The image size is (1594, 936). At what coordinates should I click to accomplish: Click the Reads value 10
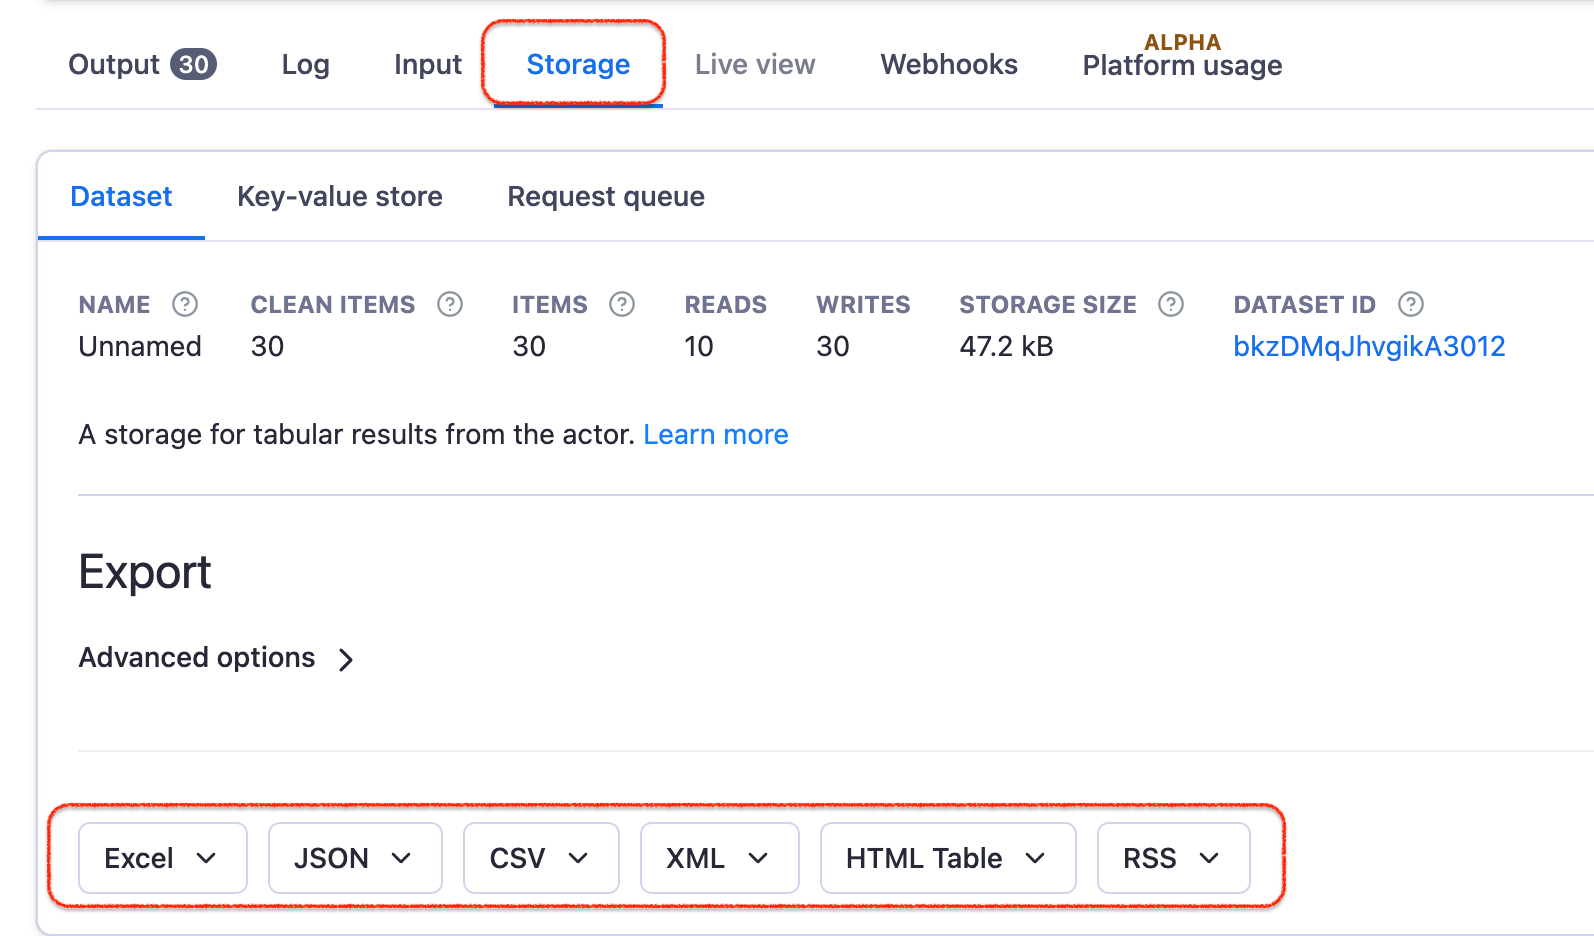click(699, 346)
